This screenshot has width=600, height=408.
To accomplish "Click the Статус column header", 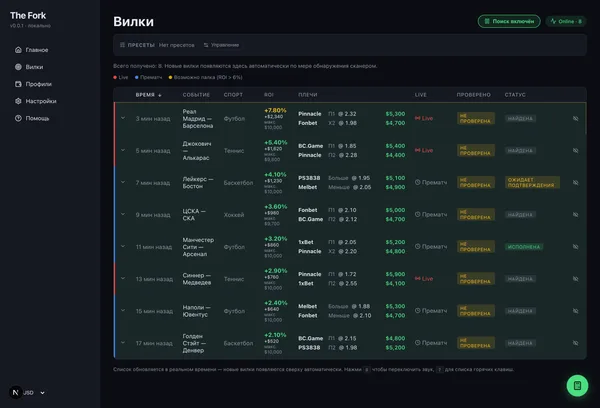I will [515, 95].
